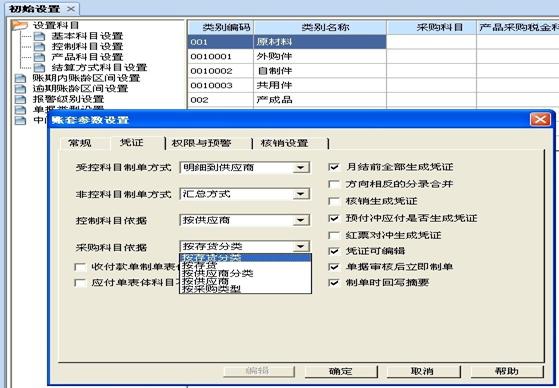The height and width of the screenshot is (388, 559).
Task: Enable 收付款单制单表体 checkbox
Action: point(80,267)
